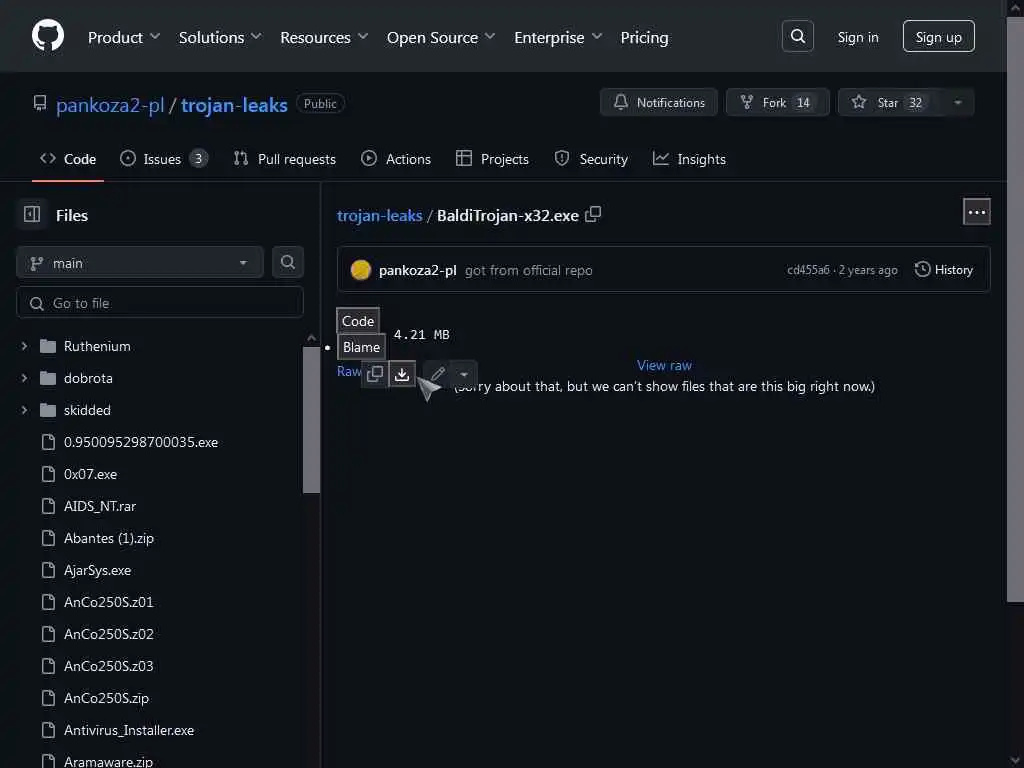
Task: Star the trojan-leaks repository
Action: 890,103
